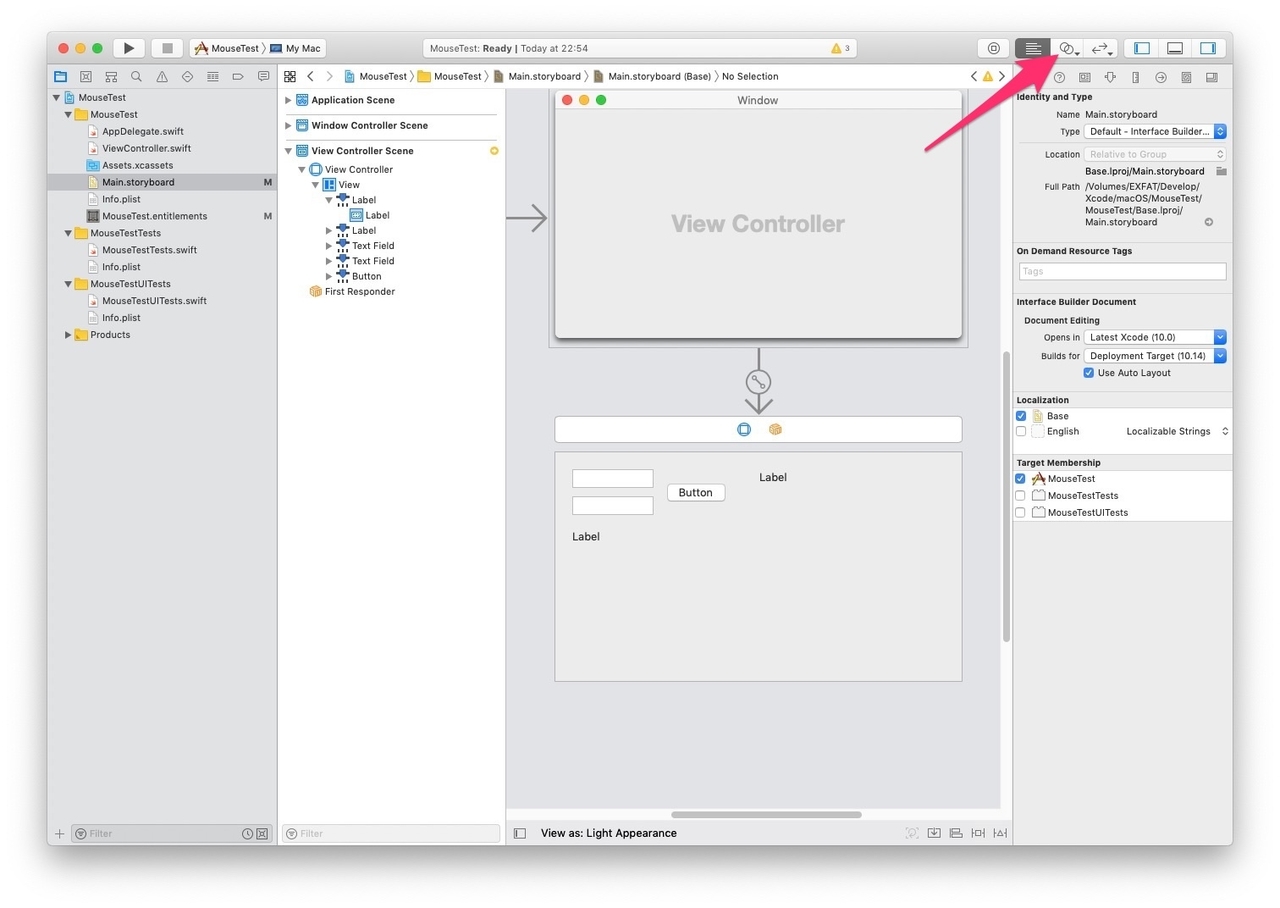Click the First Responder cube in scene dock
This screenshot has width=1280, height=908.
point(775,429)
